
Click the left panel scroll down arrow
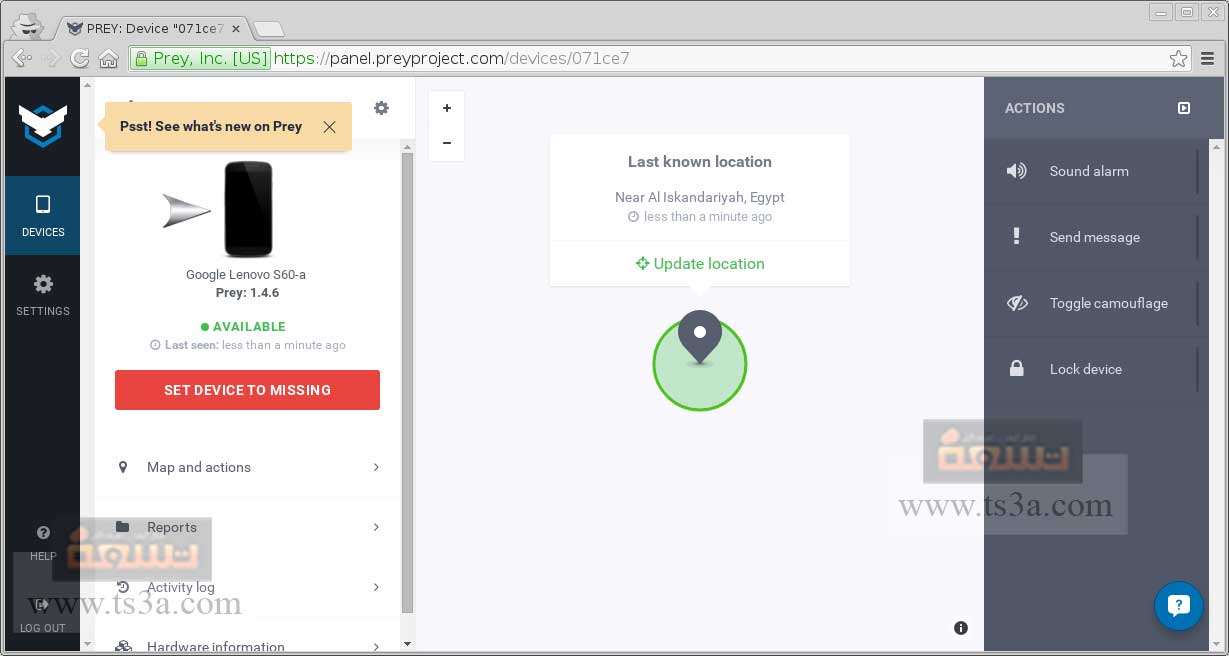pyautogui.click(x=407, y=644)
